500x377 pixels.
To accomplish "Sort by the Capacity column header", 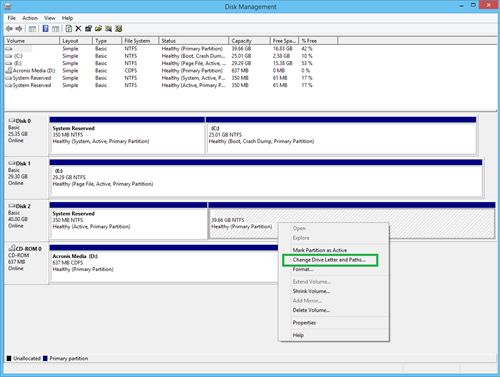I will (x=249, y=41).
